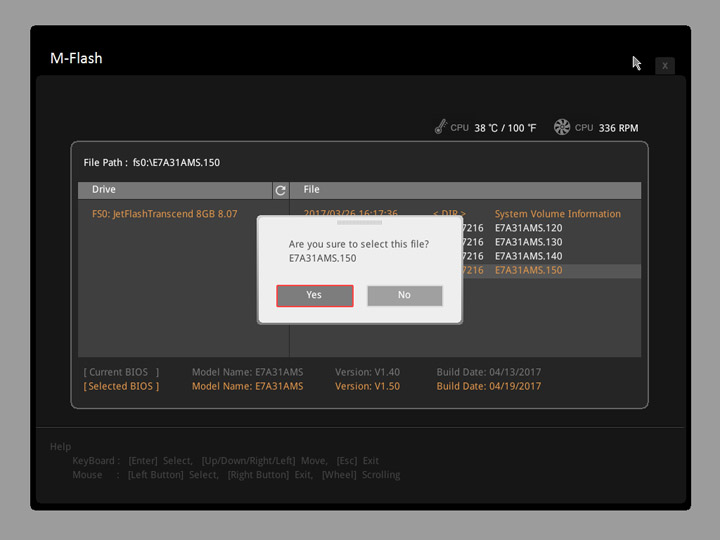Select file E7A31AMS.130

point(528,242)
